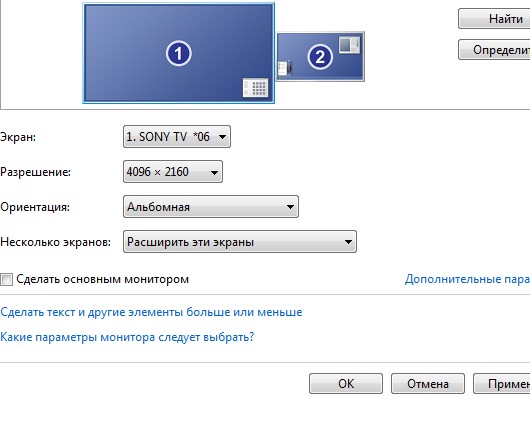
Task: Open 'Какие параметры монитора следует выбрать?' link
Action: 127,337
